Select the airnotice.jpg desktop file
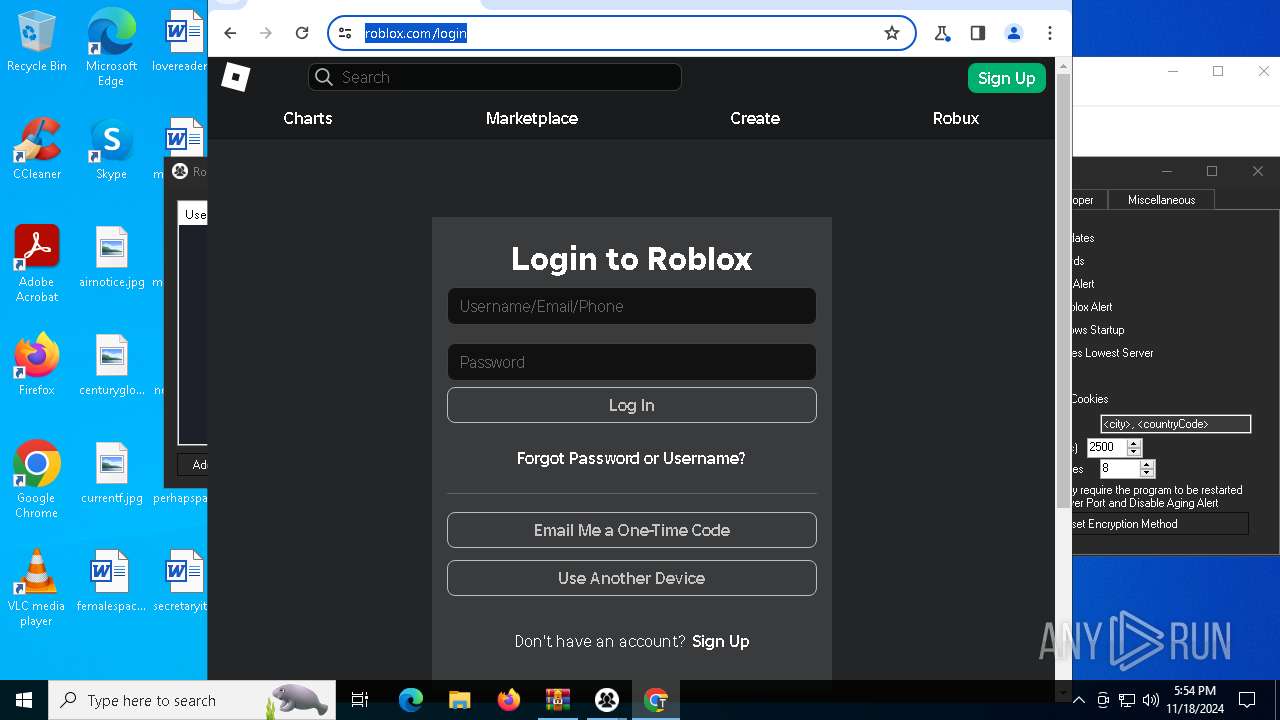The height and width of the screenshot is (720, 1280). coord(111,258)
